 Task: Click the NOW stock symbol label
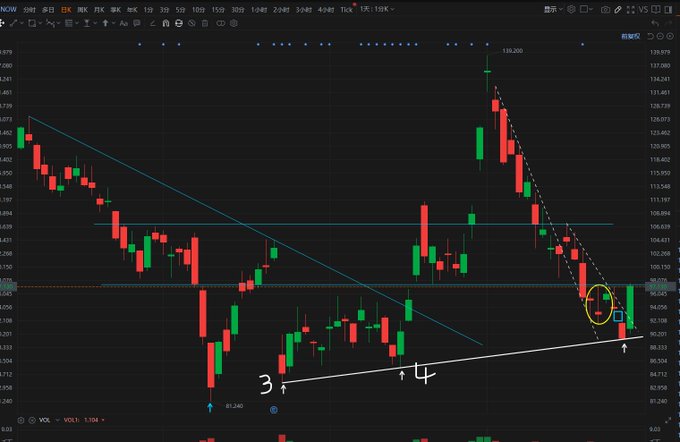[8, 9]
